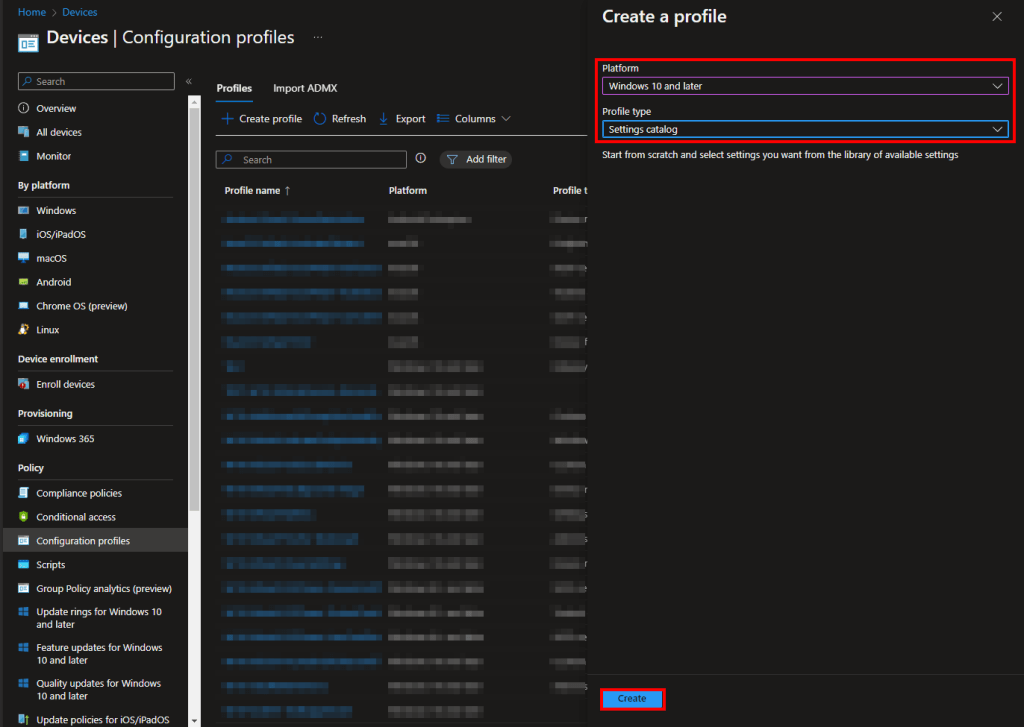Select the Monitor icon in sidebar

[x=24, y=156]
